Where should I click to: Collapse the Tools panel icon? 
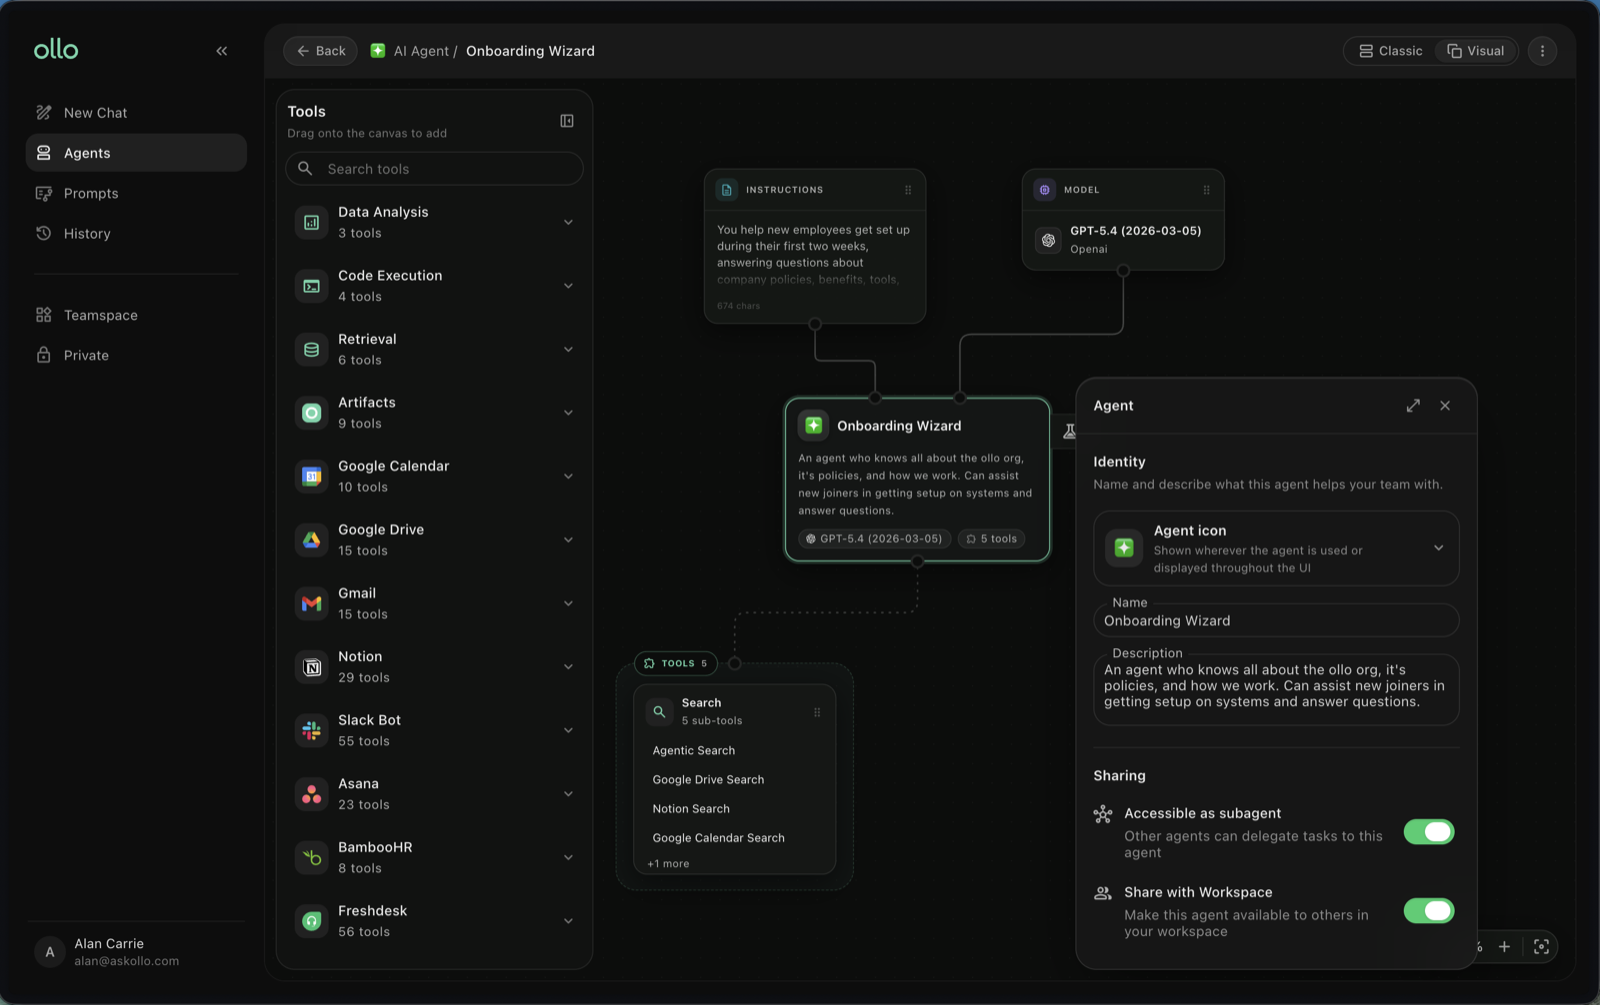(x=567, y=121)
